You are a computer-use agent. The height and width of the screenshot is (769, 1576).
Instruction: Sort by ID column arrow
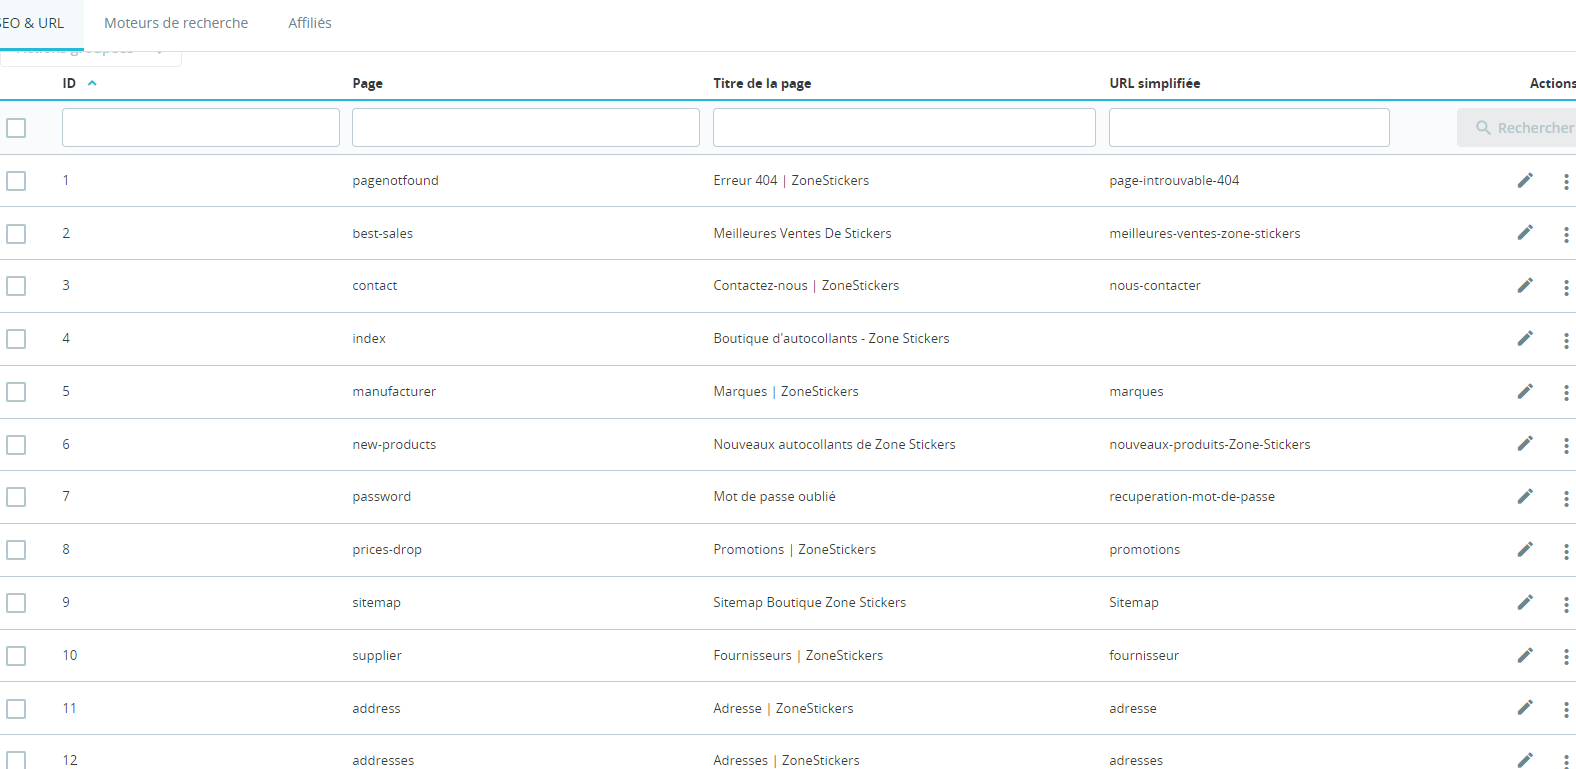tap(92, 83)
